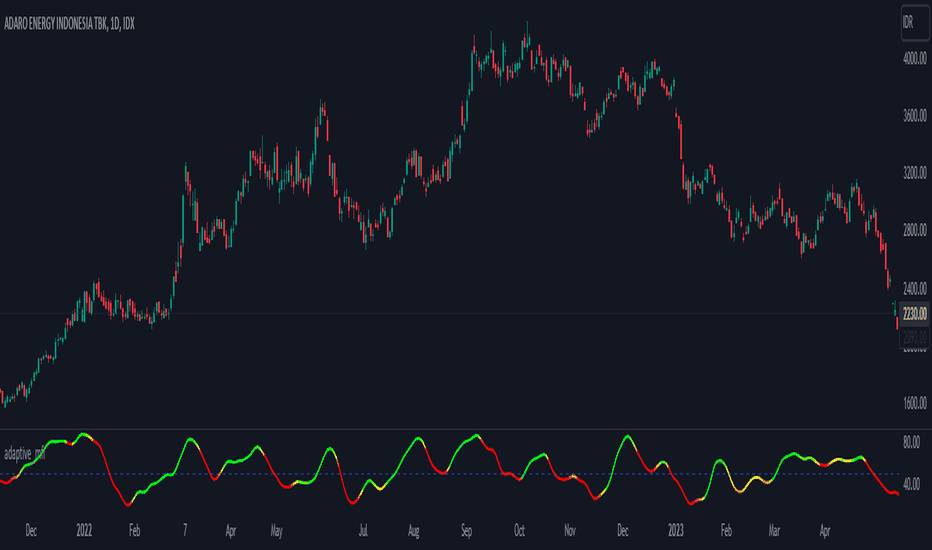Click the Oct label on time axis
The height and width of the screenshot is (550, 932).
[519, 530]
